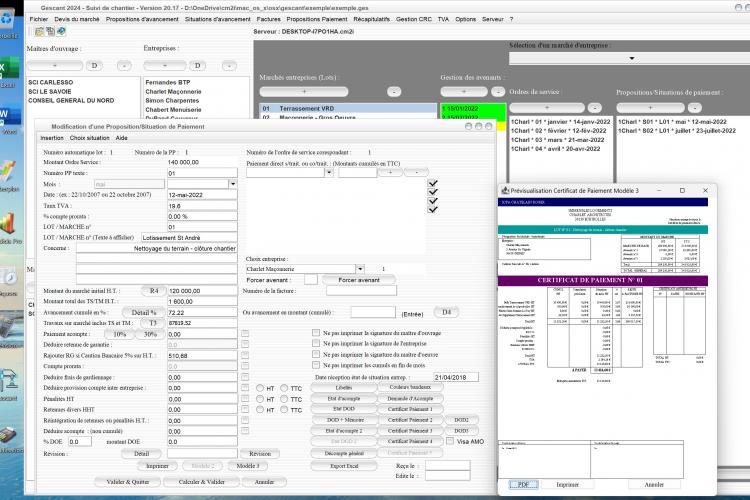Click the Révision button
The width and height of the screenshot is (750, 500).
[x=260, y=454]
